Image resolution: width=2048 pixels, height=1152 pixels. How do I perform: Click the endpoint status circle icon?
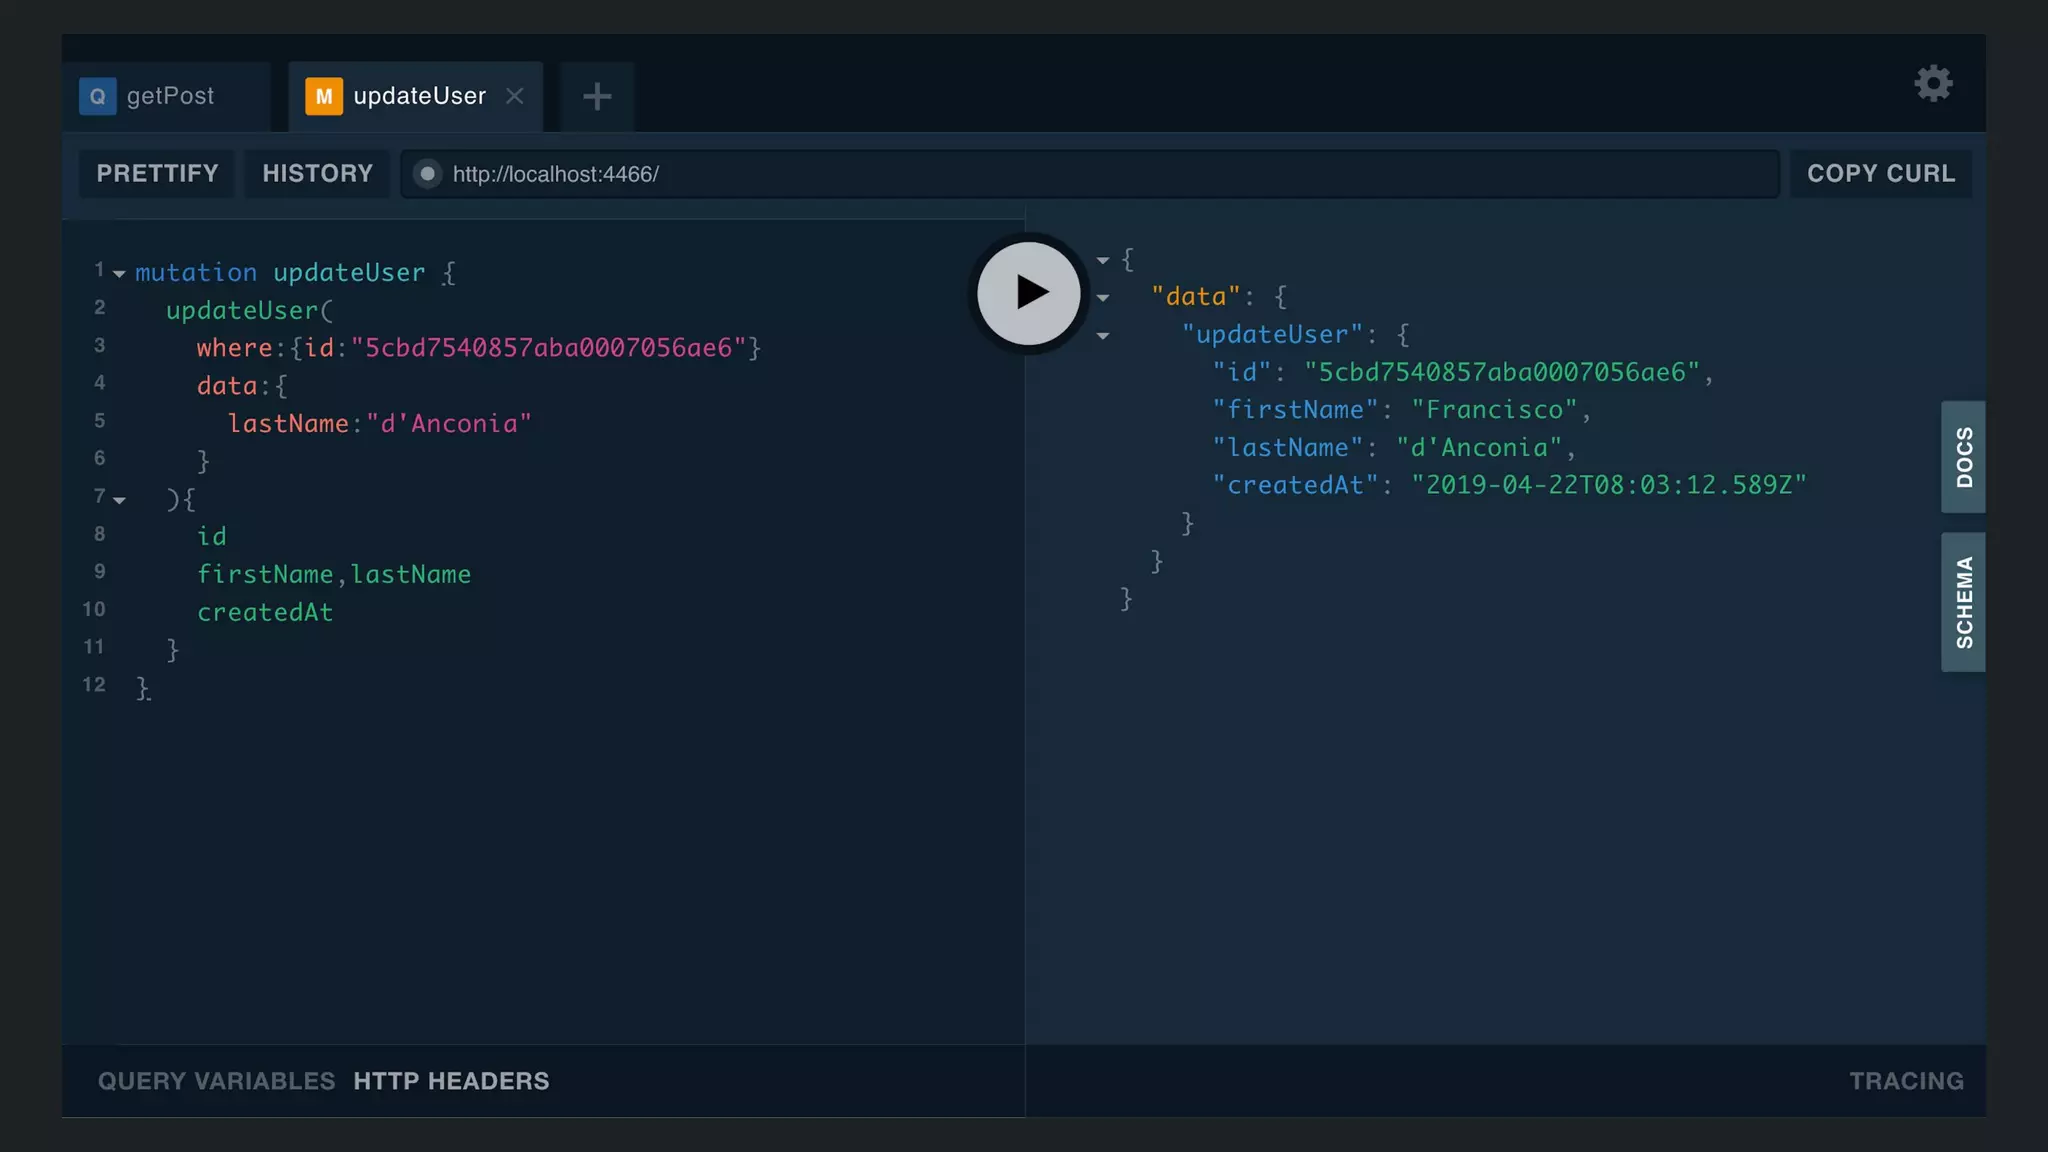[427, 174]
